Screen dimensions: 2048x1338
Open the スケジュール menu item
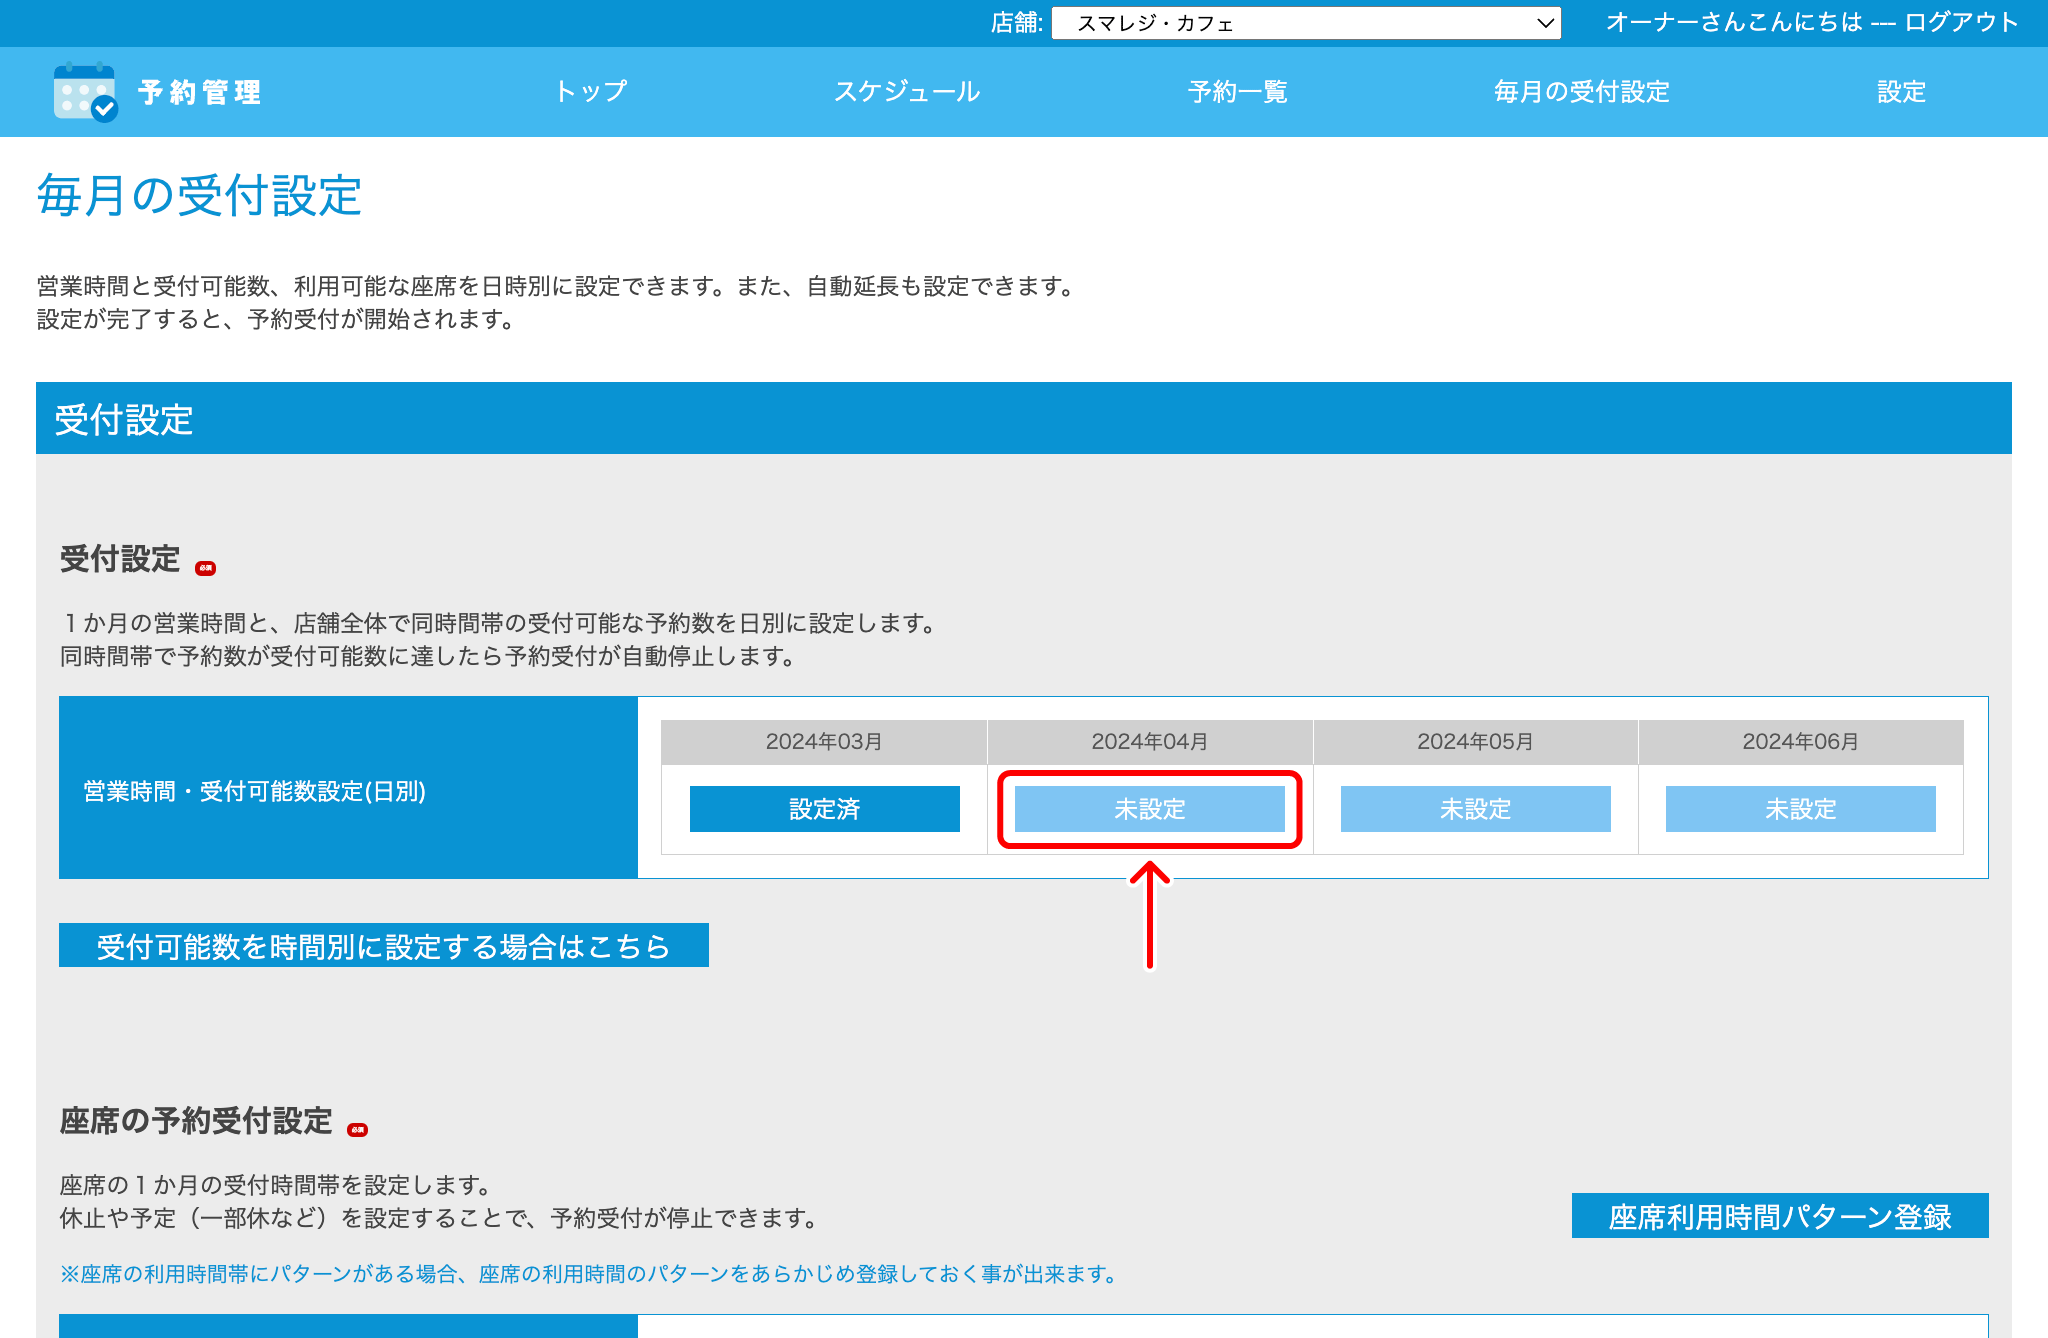(907, 92)
